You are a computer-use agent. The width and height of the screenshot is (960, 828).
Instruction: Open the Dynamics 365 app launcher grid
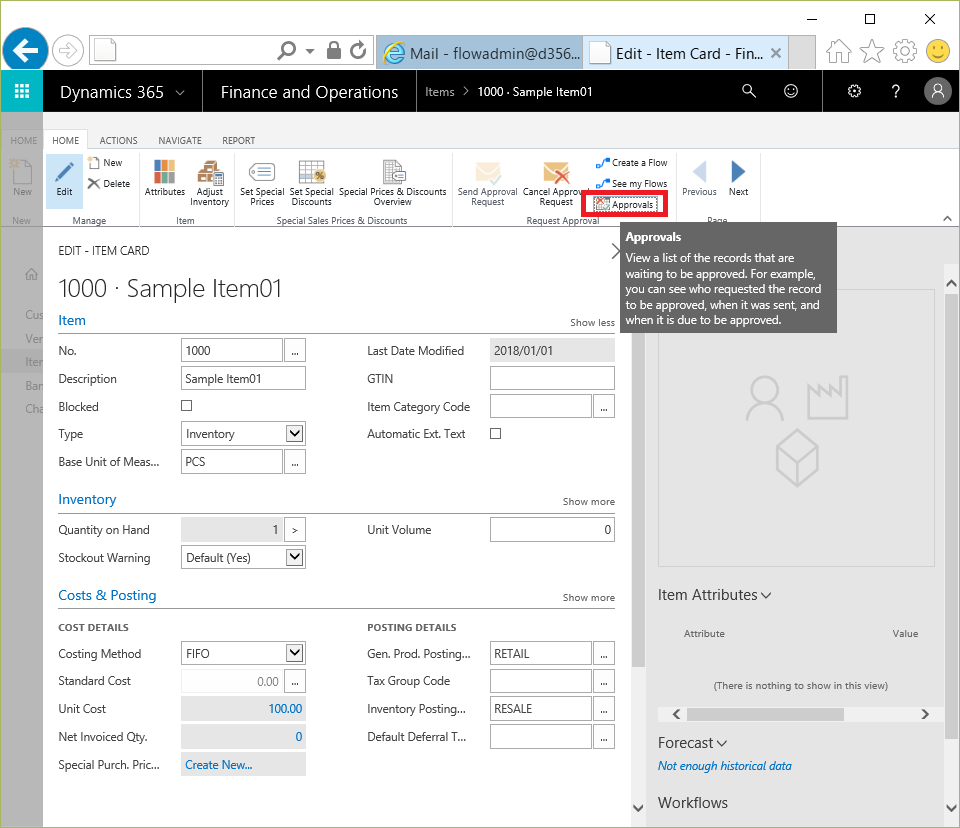click(22, 91)
